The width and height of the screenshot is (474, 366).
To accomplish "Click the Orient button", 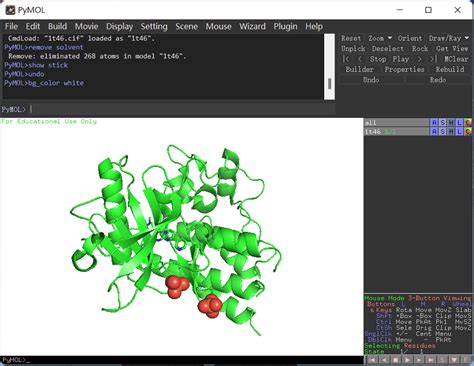I will click(x=410, y=38).
